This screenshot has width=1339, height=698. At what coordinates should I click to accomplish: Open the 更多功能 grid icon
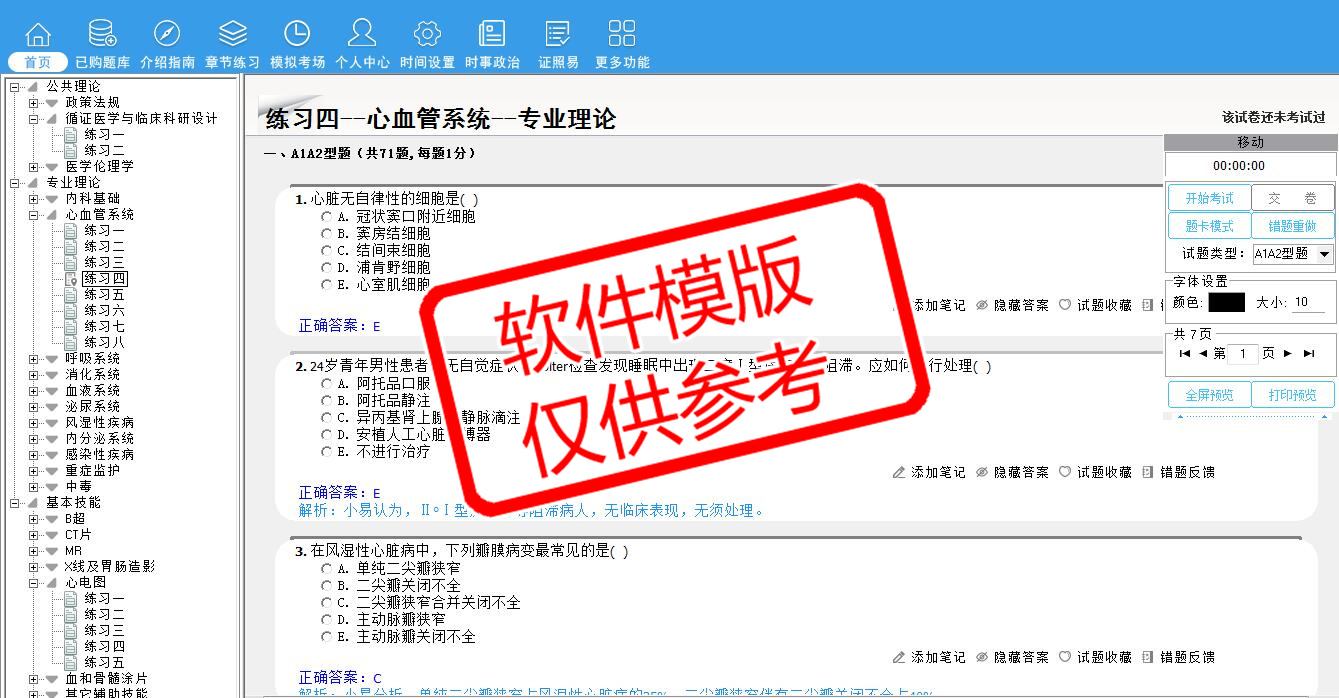click(621, 34)
